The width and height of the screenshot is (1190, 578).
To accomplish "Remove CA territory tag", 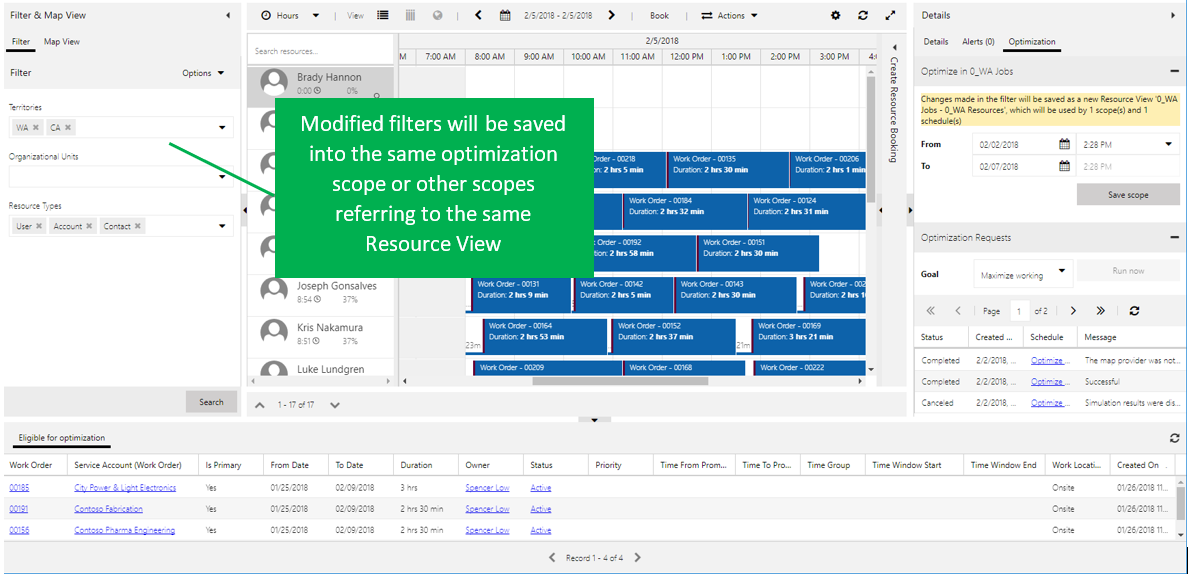I will 68,127.
